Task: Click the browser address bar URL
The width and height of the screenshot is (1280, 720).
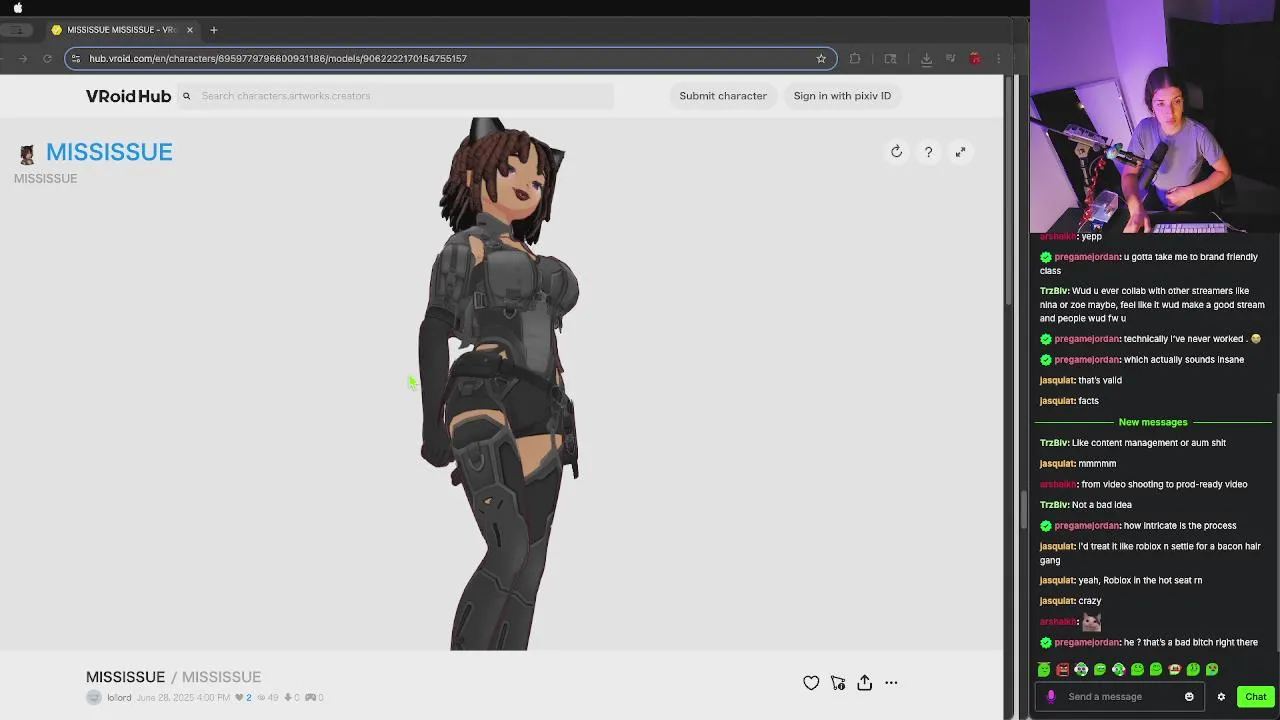Action: [x=278, y=58]
